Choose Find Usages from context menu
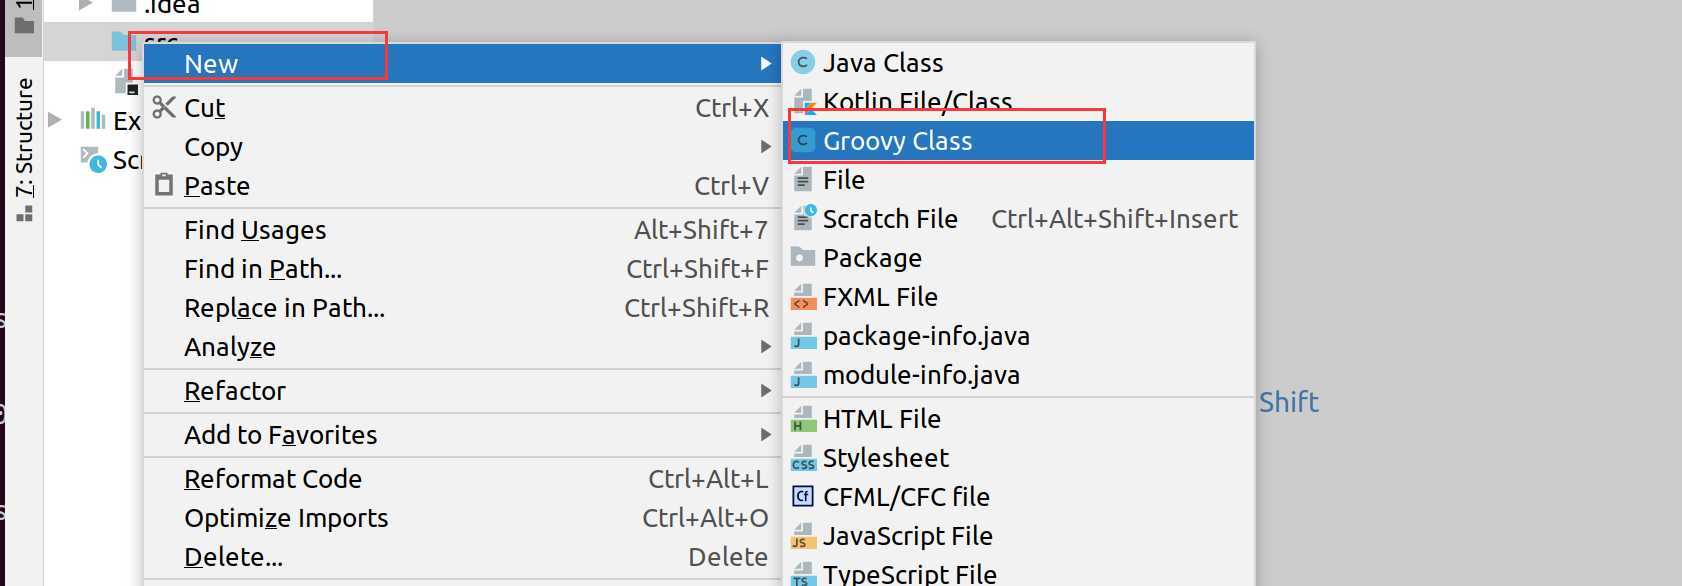Viewport: 1682px width, 586px height. pos(255,230)
